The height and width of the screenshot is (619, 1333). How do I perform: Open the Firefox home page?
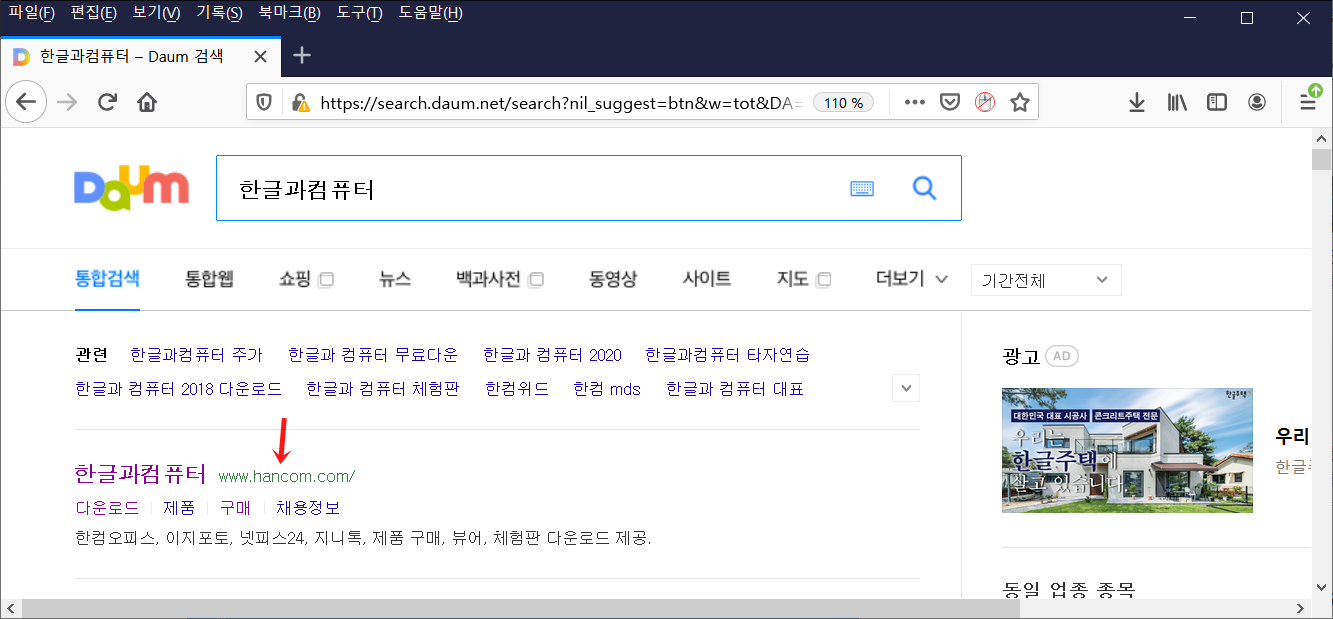[x=147, y=102]
